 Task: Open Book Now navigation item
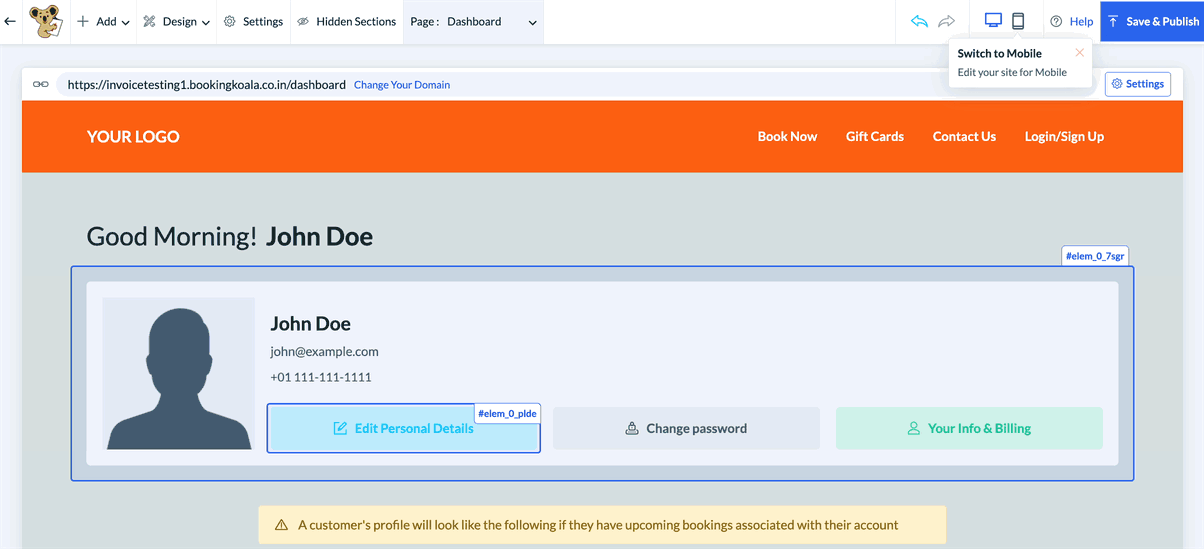tap(787, 136)
